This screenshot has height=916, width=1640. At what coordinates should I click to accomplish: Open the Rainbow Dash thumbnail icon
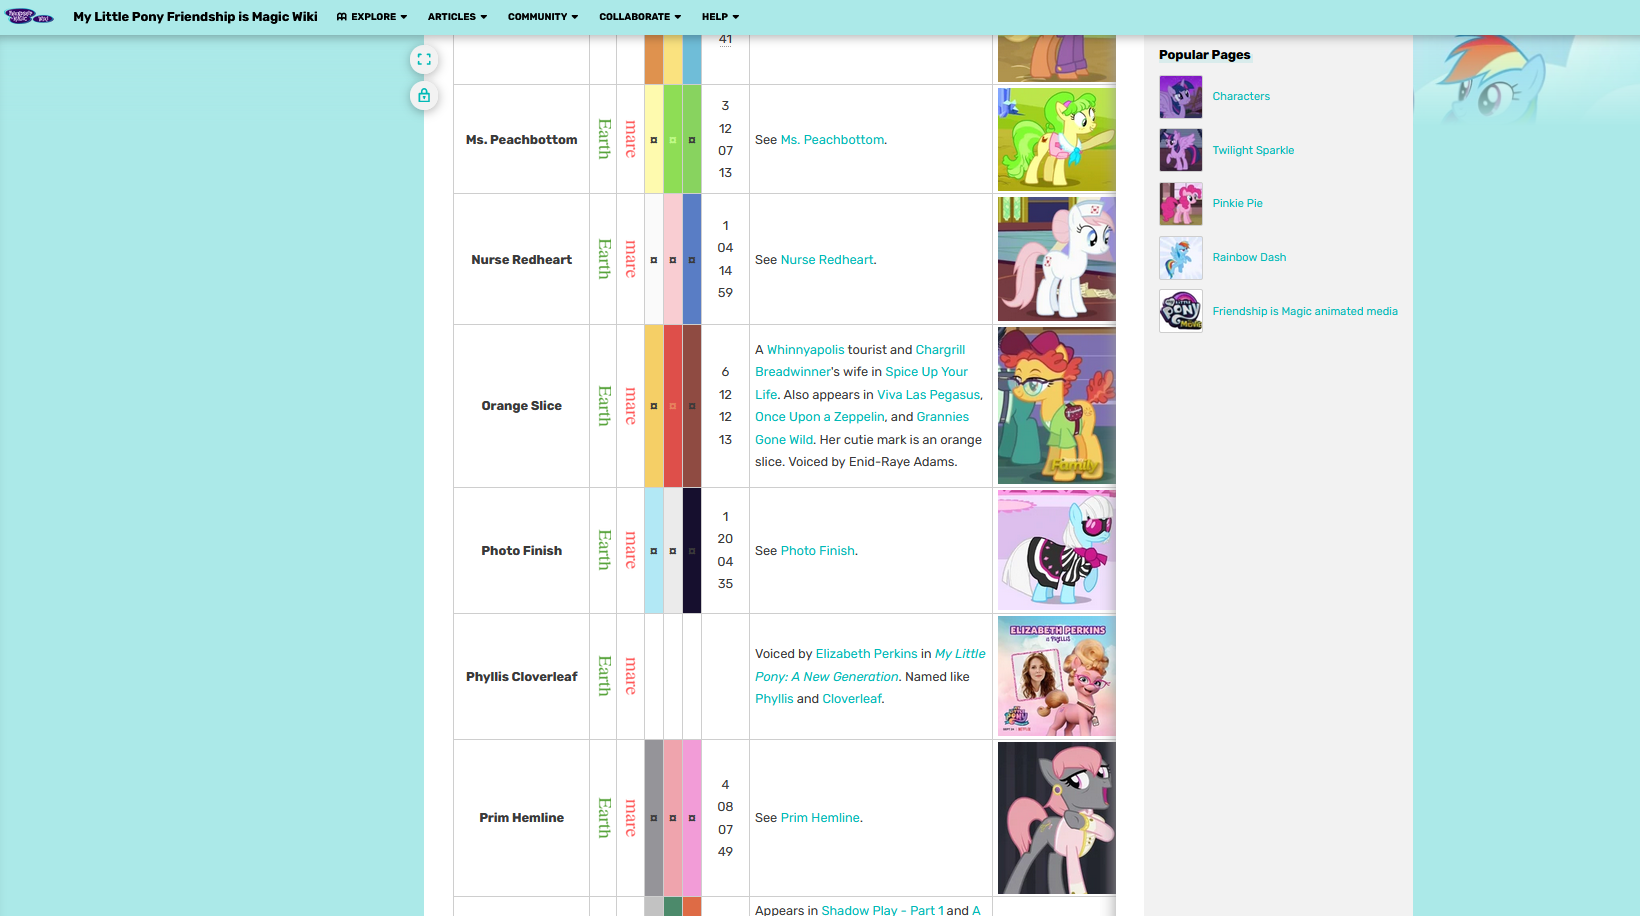tap(1180, 258)
